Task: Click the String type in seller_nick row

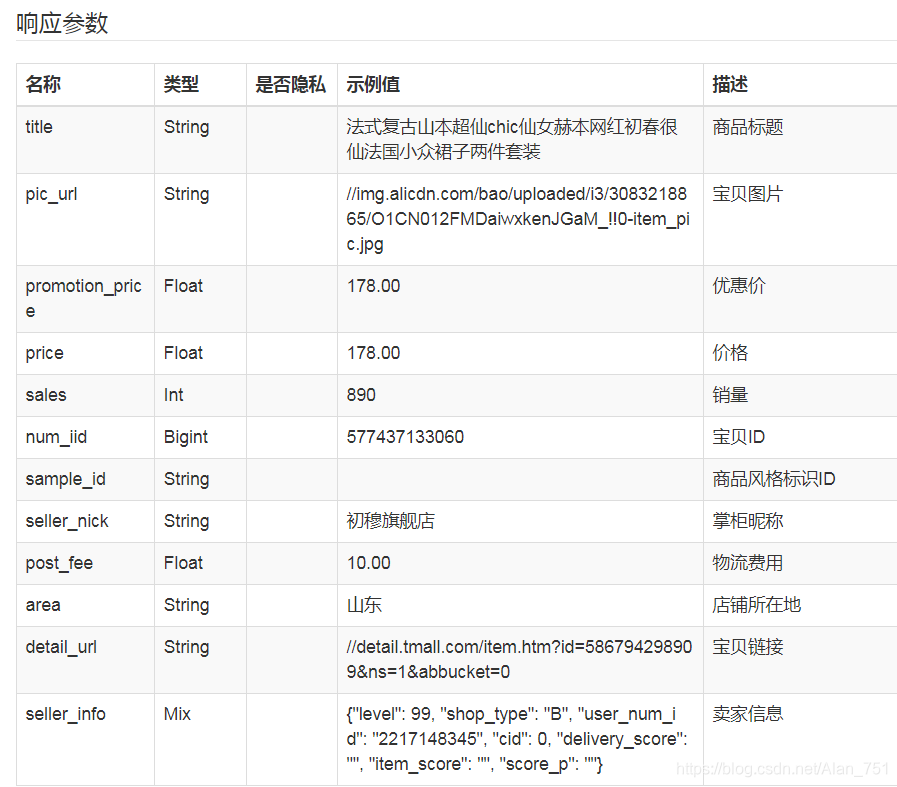Action: 186,521
